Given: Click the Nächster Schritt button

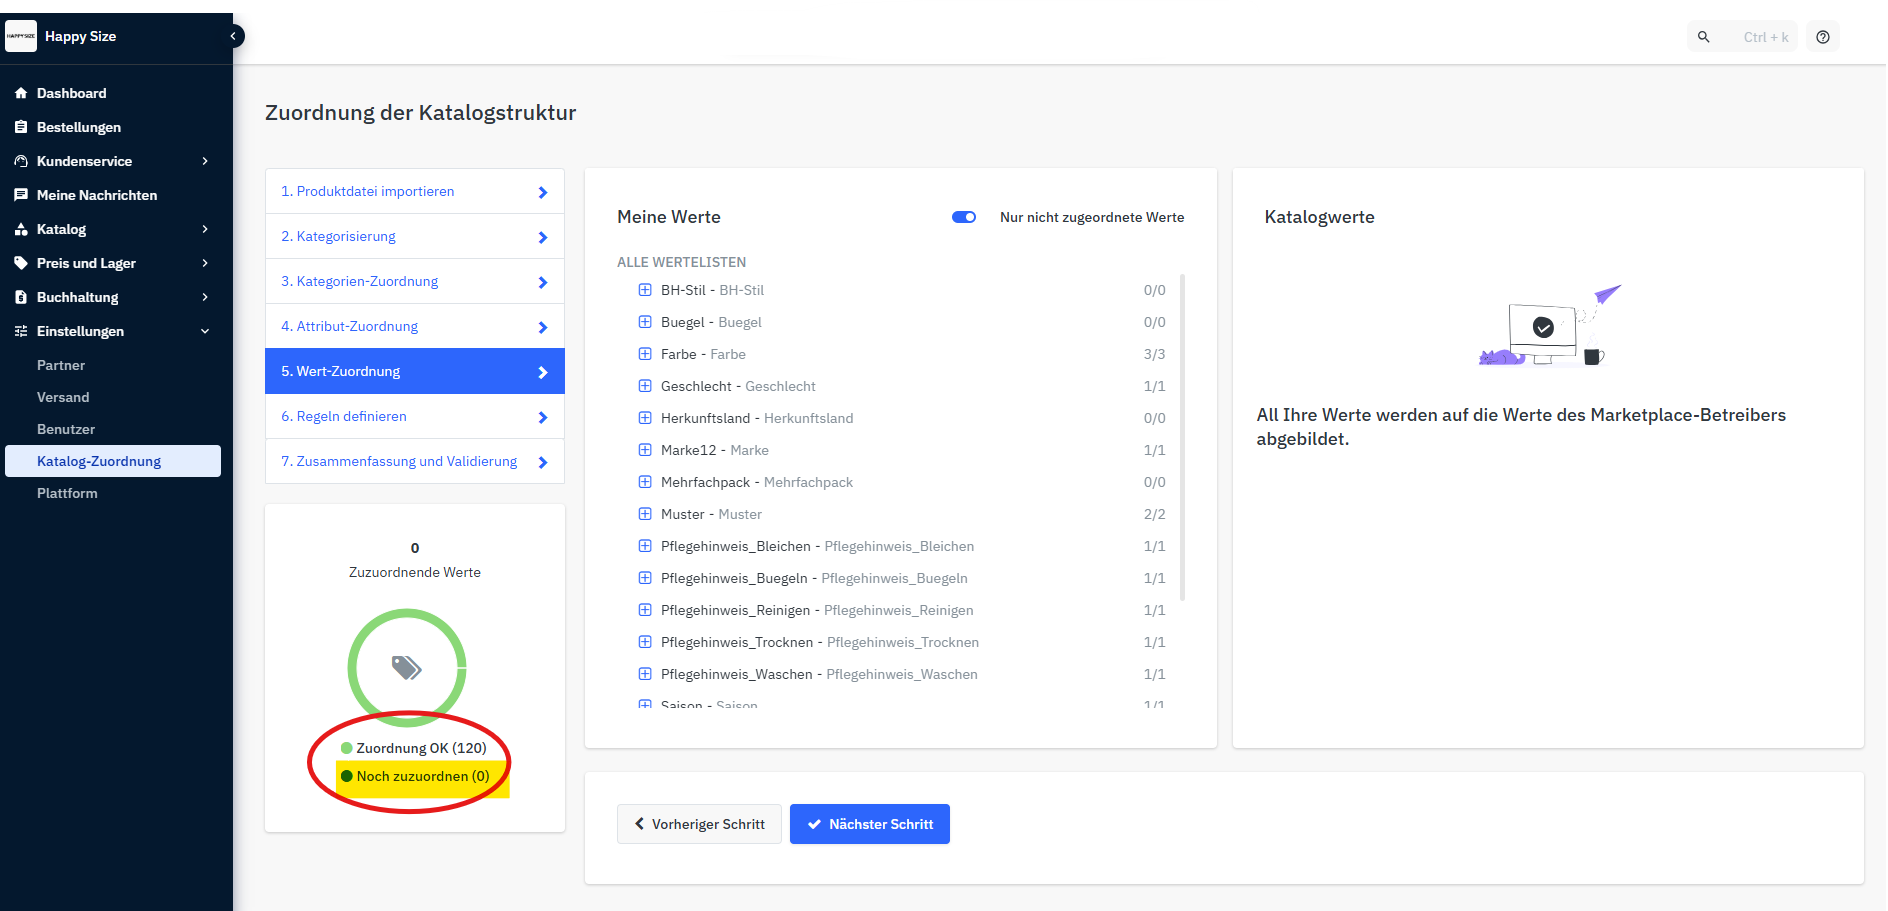Looking at the screenshot, I should (x=869, y=824).
